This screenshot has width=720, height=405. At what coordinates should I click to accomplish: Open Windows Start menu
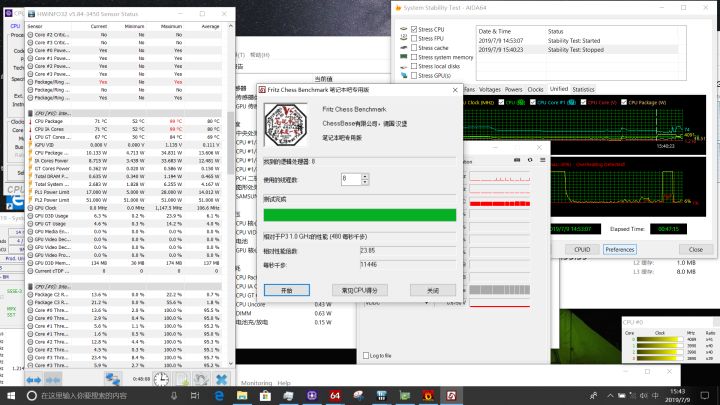(x=11, y=395)
